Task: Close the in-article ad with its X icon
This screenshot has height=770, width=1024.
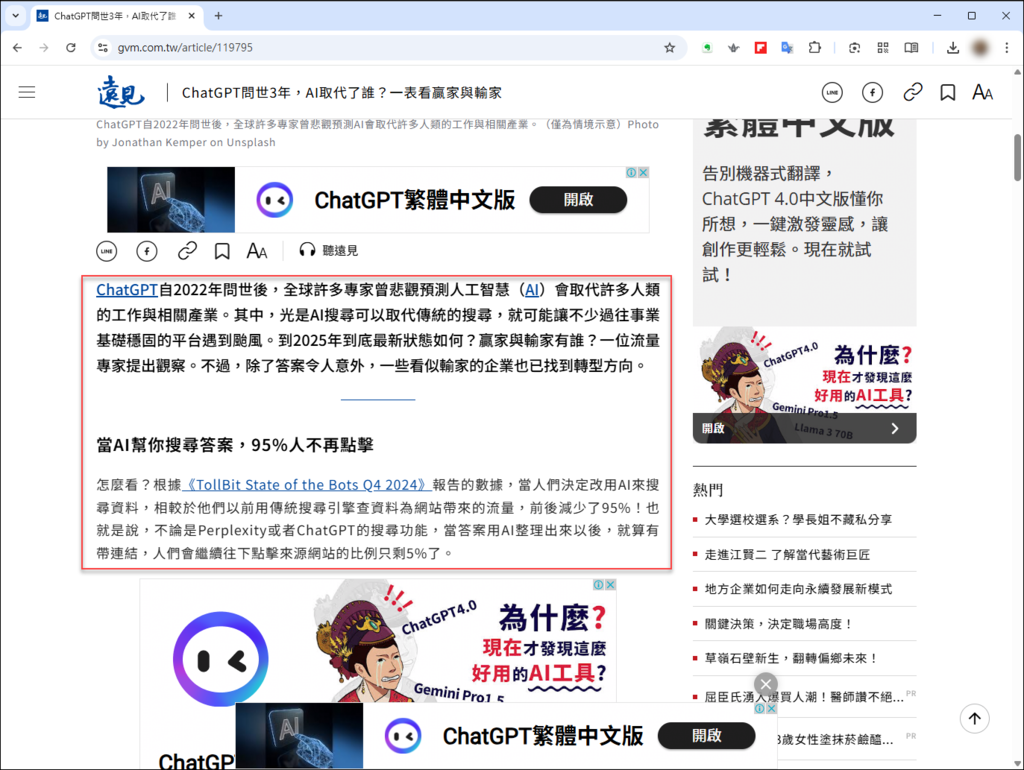Action: click(x=610, y=585)
